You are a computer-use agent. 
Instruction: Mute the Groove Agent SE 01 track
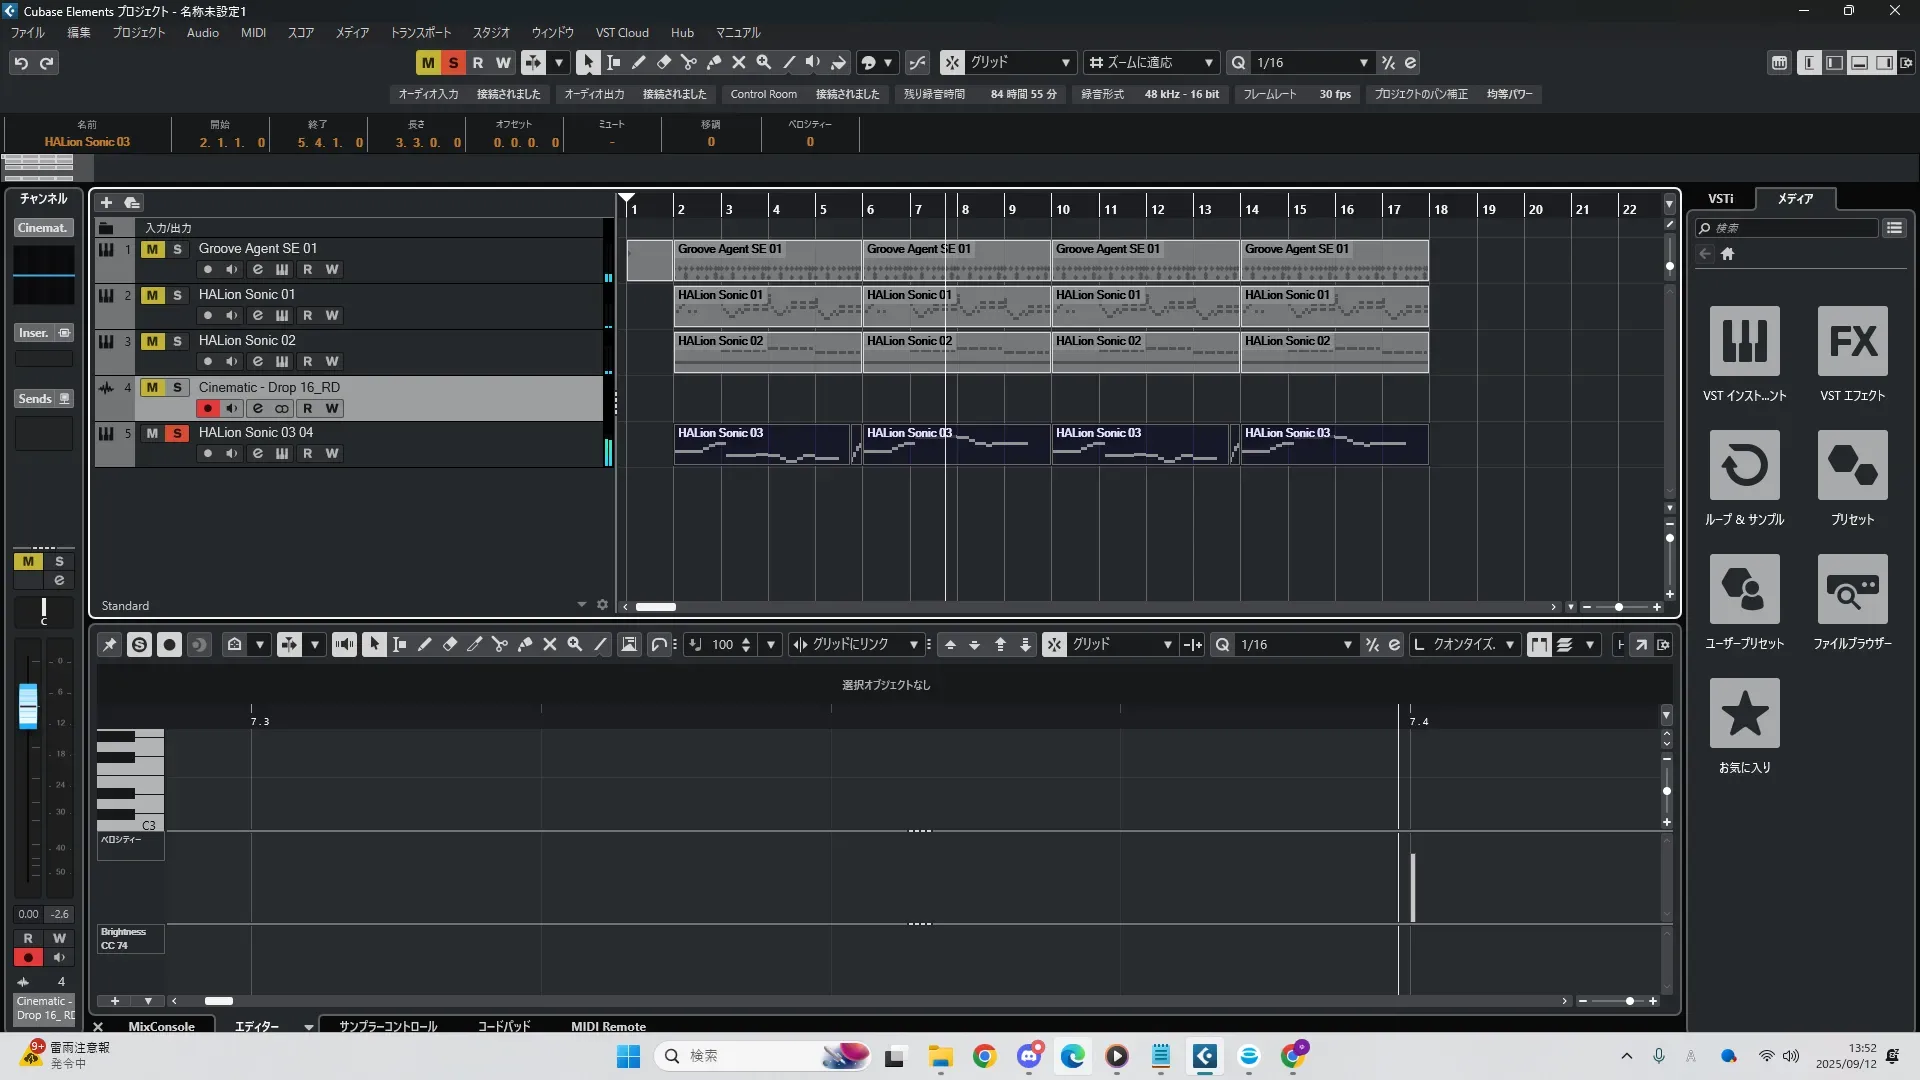pos(152,249)
